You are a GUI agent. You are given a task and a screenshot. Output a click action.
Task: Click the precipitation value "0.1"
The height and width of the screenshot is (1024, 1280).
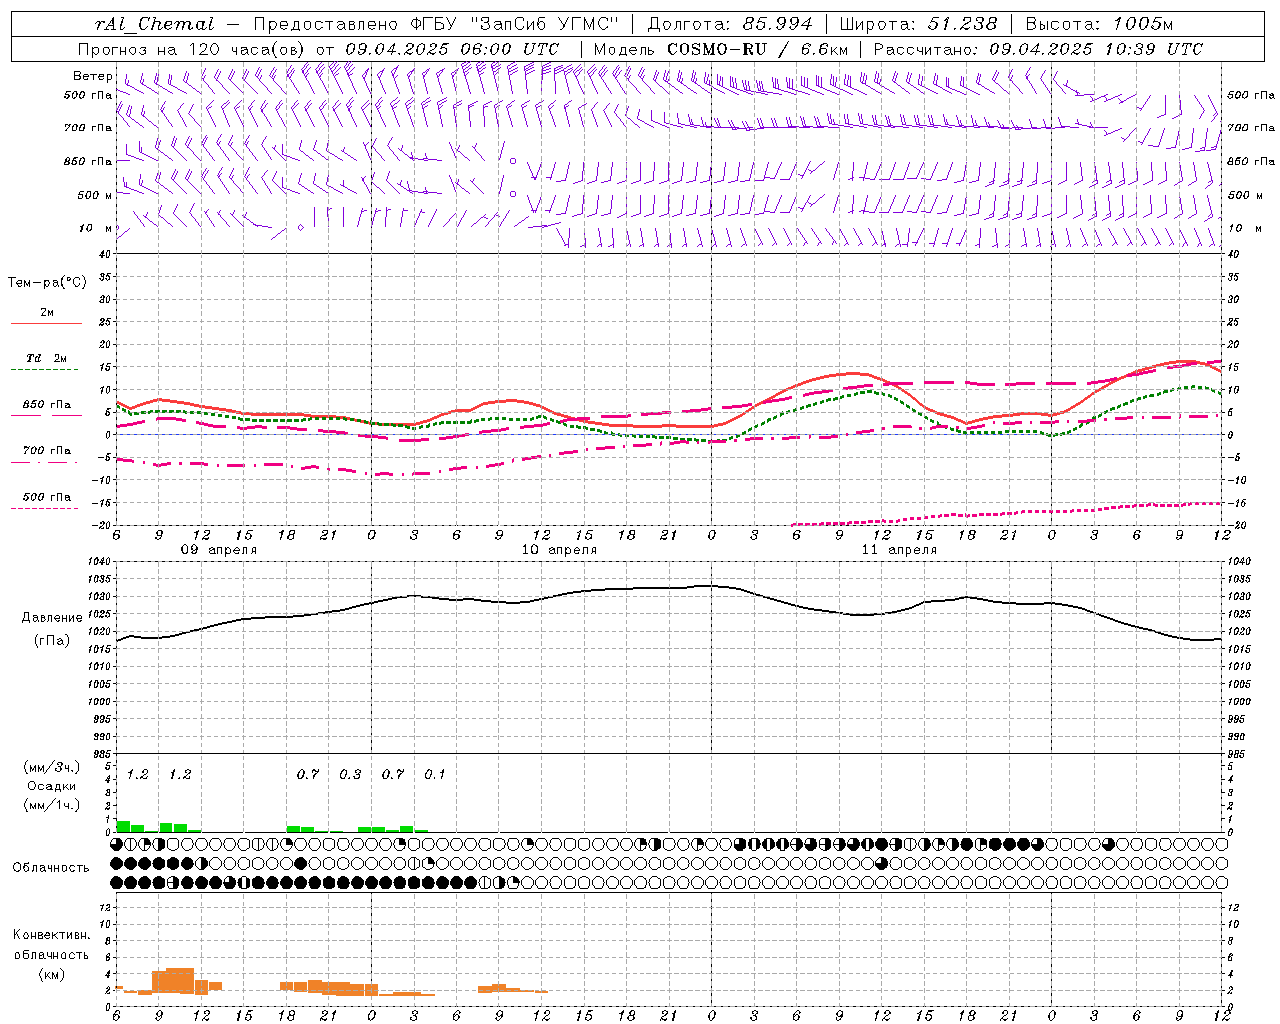click(434, 775)
